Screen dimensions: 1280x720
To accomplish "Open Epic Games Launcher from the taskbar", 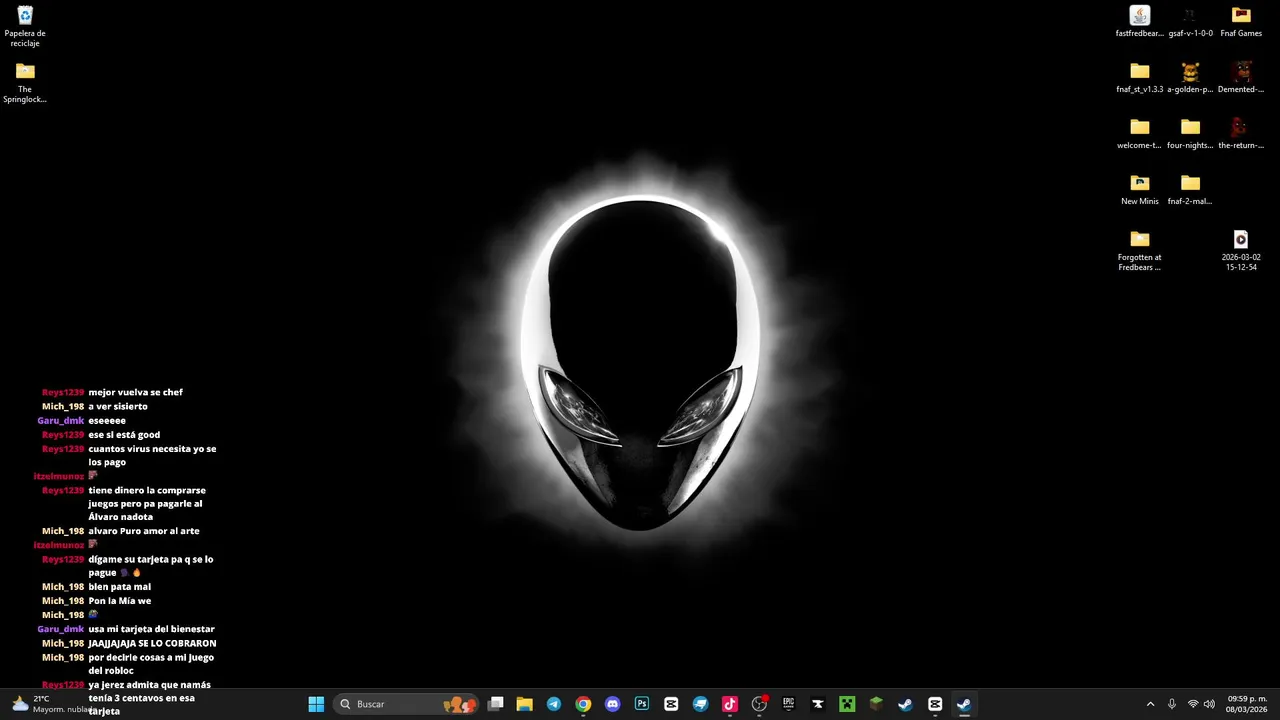I will point(788,704).
